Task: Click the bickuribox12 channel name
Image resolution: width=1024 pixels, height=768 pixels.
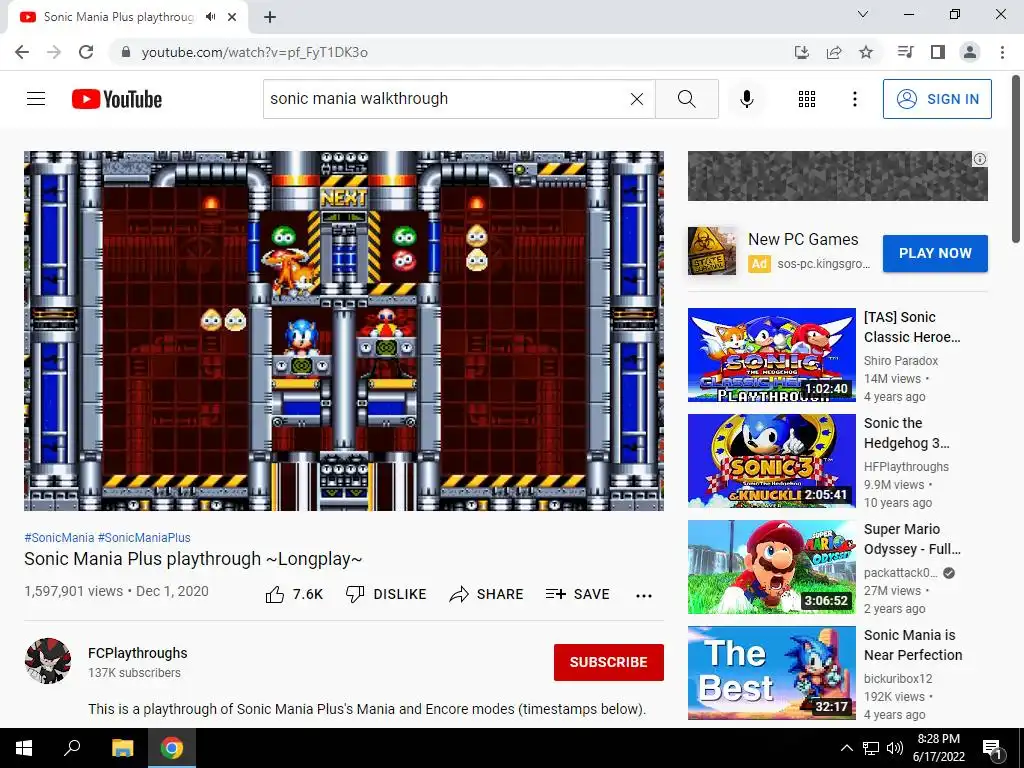Action: point(898,679)
